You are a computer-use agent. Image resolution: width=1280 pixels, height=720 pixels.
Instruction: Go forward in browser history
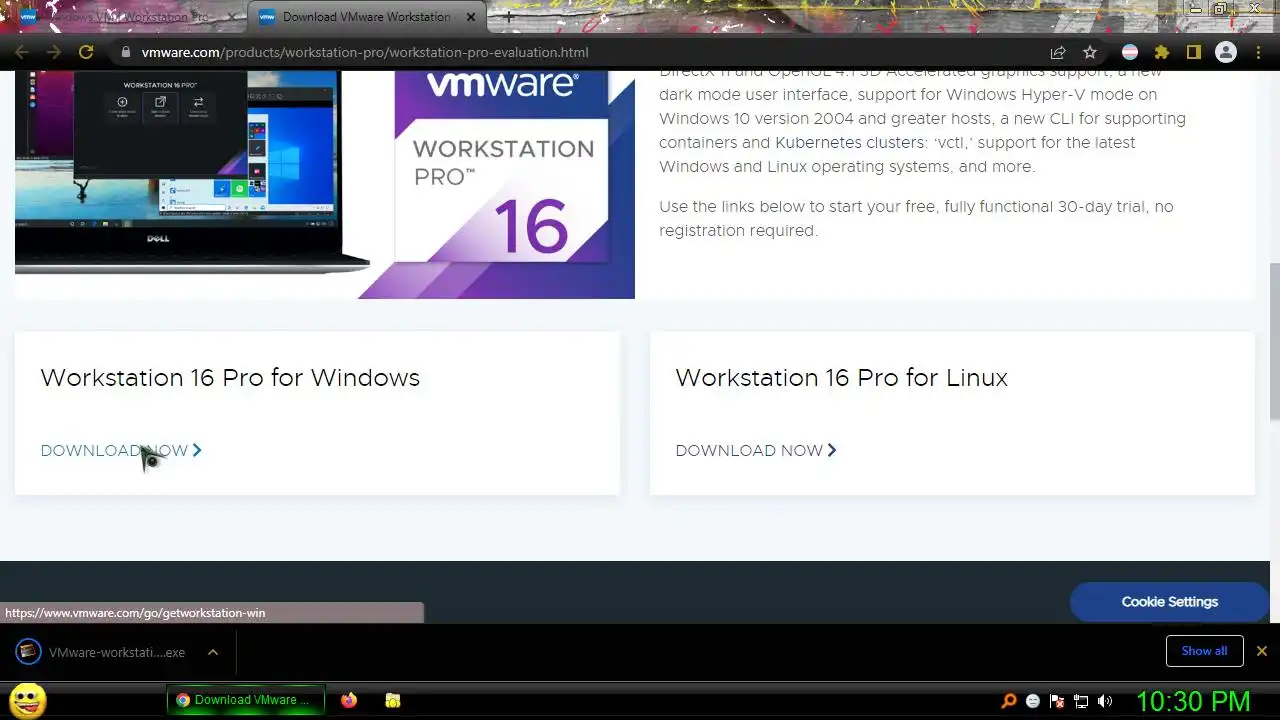click(x=54, y=52)
